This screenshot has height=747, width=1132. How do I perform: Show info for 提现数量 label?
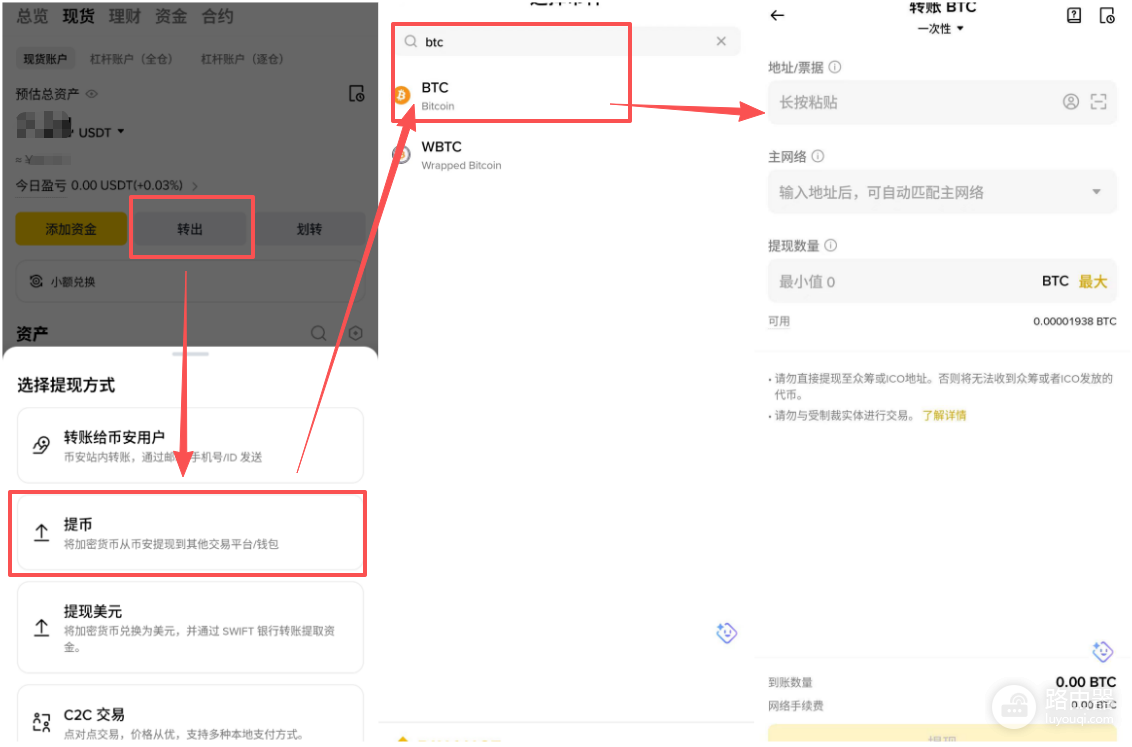[x=831, y=245]
